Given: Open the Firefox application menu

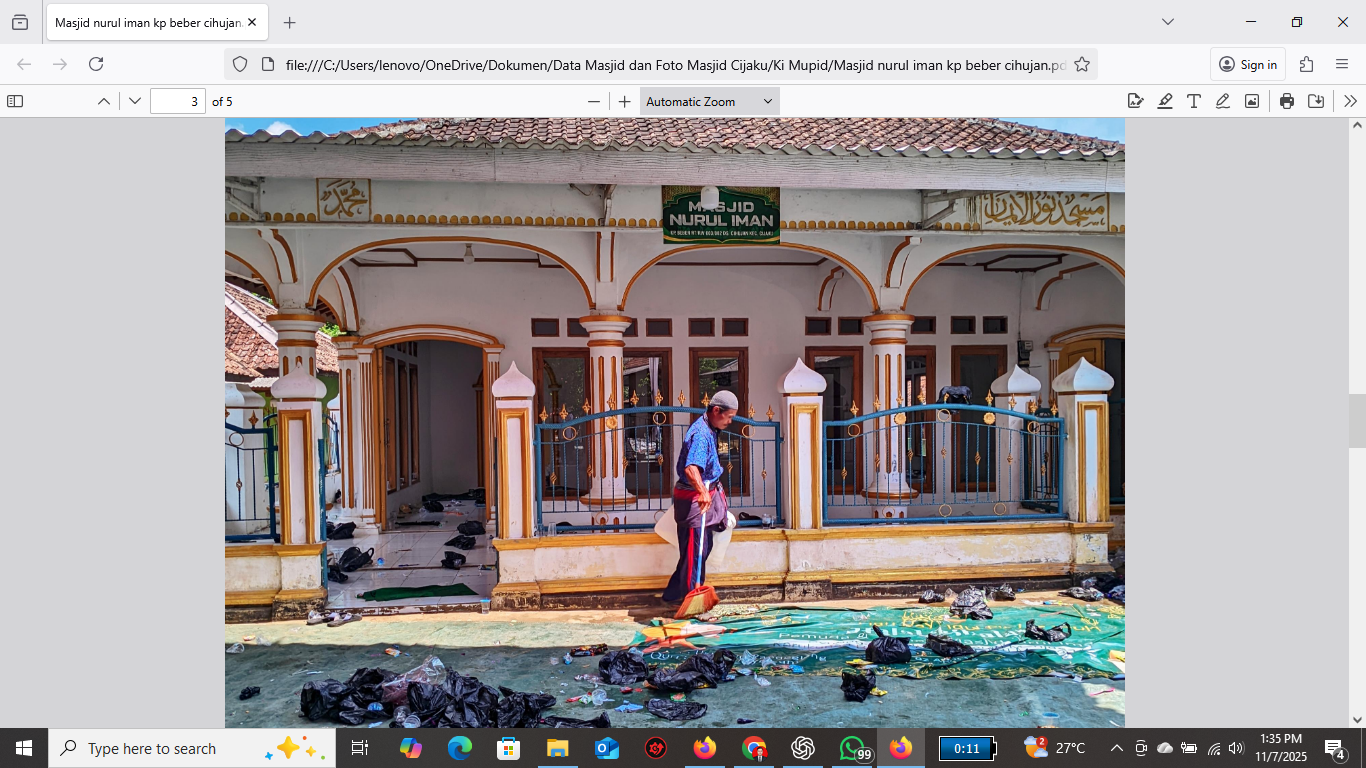Looking at the screenshot, I should [x=1342, y=64].
